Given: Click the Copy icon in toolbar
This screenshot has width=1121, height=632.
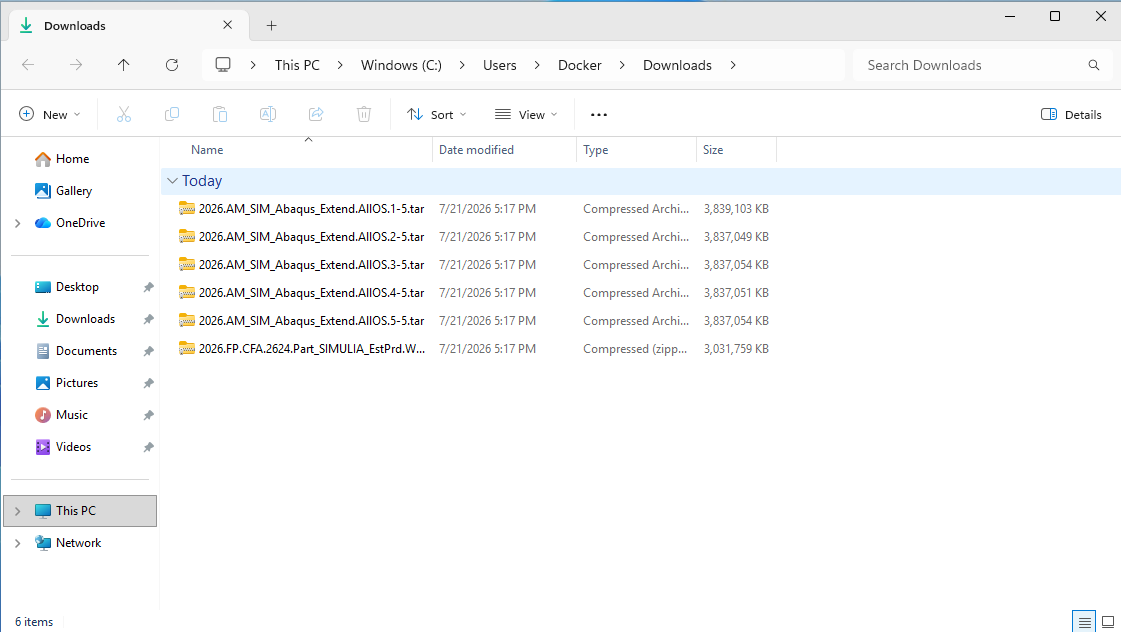Looking at the screenshot, I should [x=172, y=114].
